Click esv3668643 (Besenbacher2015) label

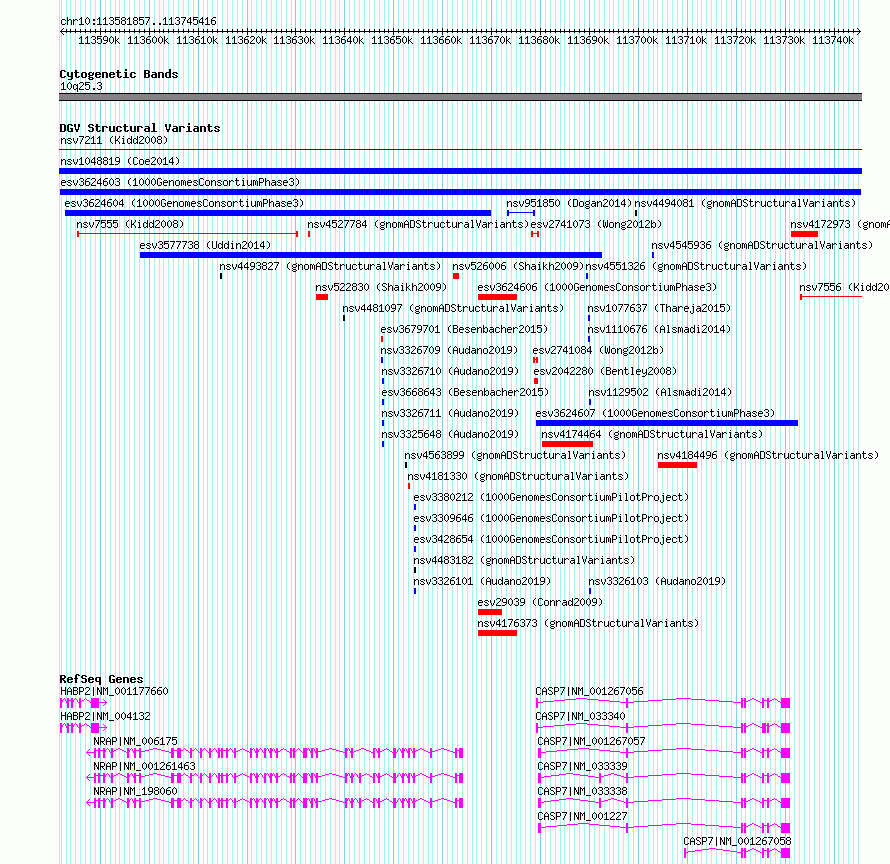point(465,392)
